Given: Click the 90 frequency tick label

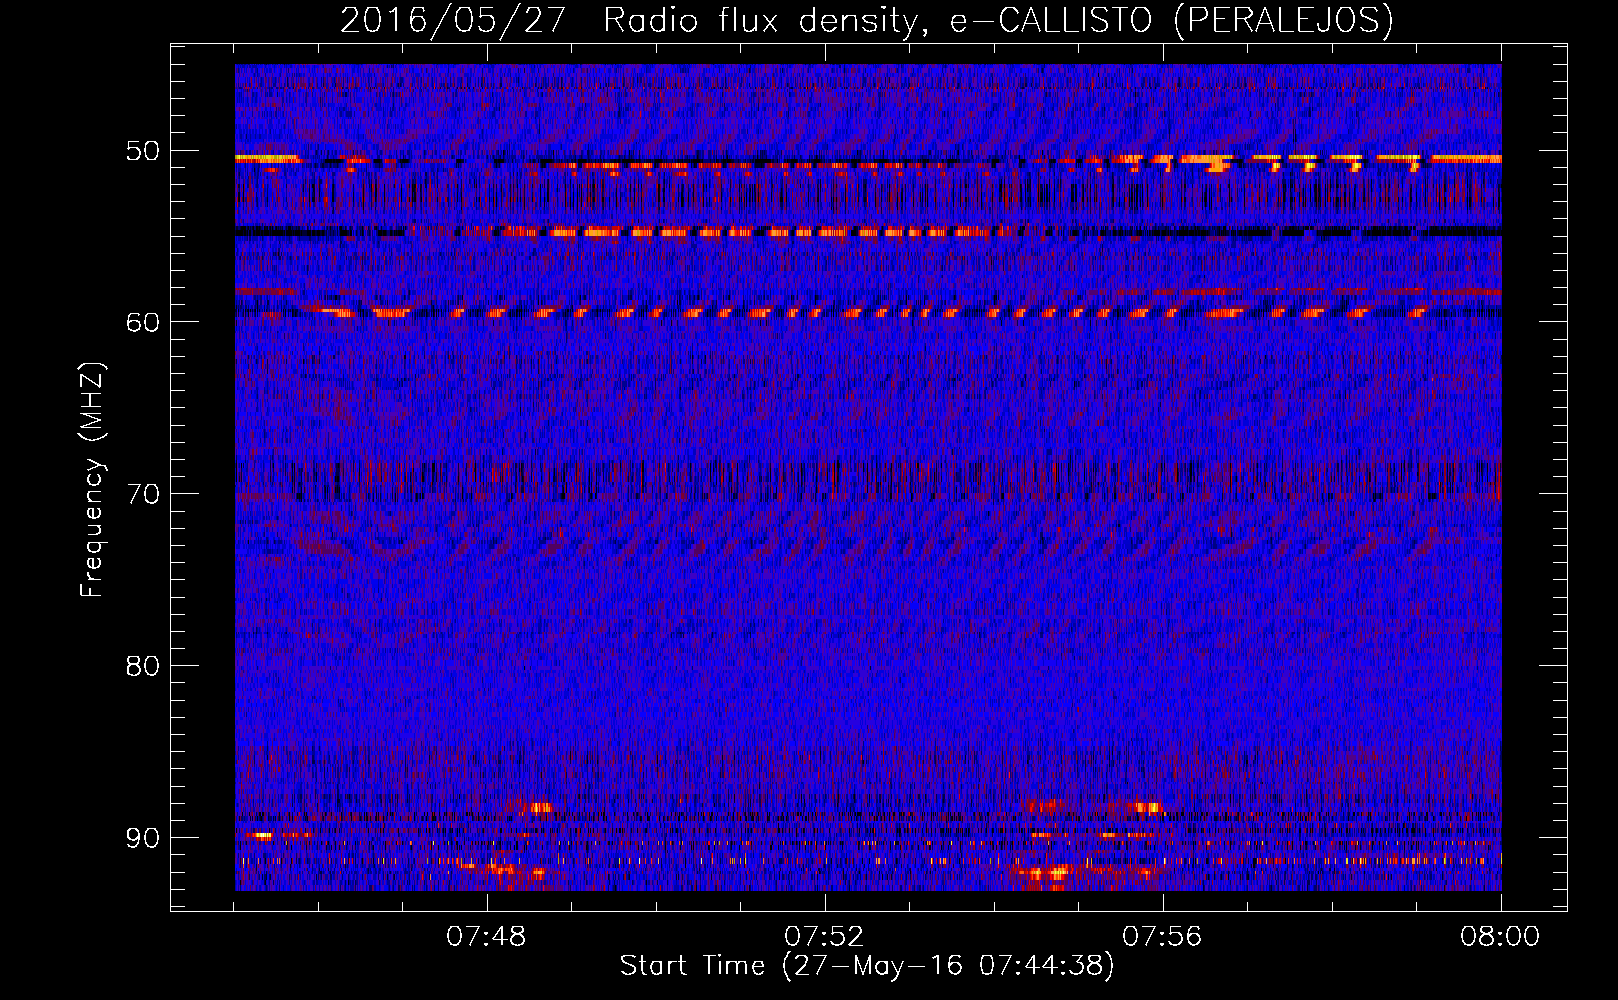Looking at the screenshot, I should [x=142, y=837].
